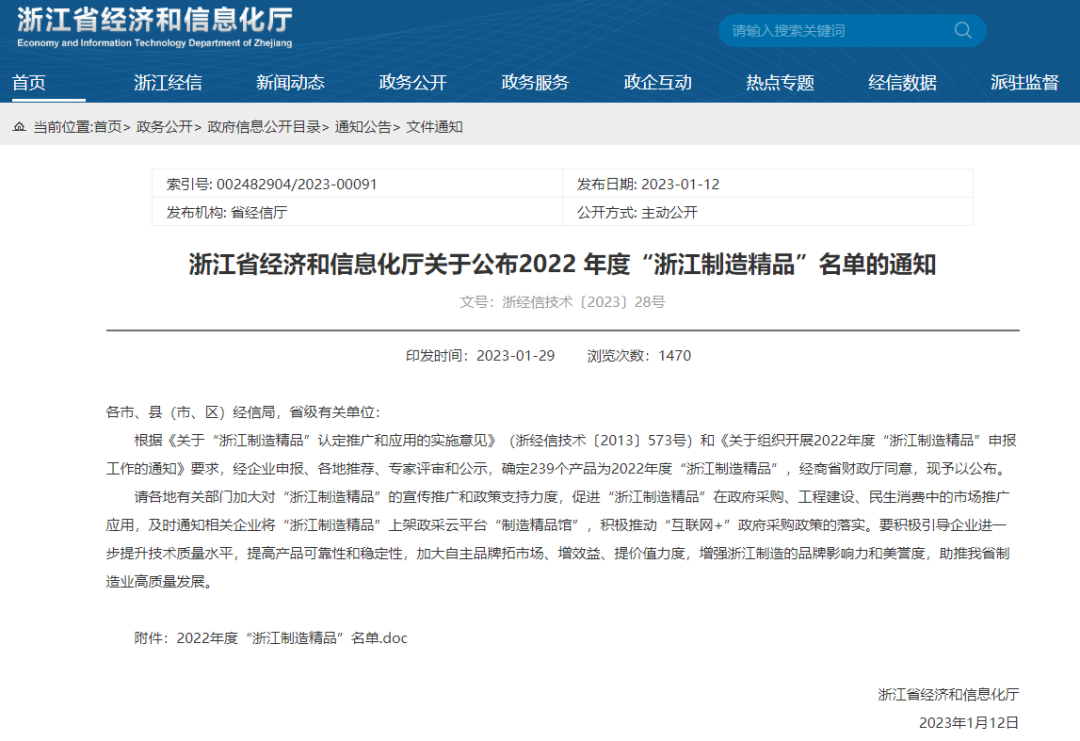Click 文件通知 breadcrumb link
The image size is (1080, 741).
point(434,127)
